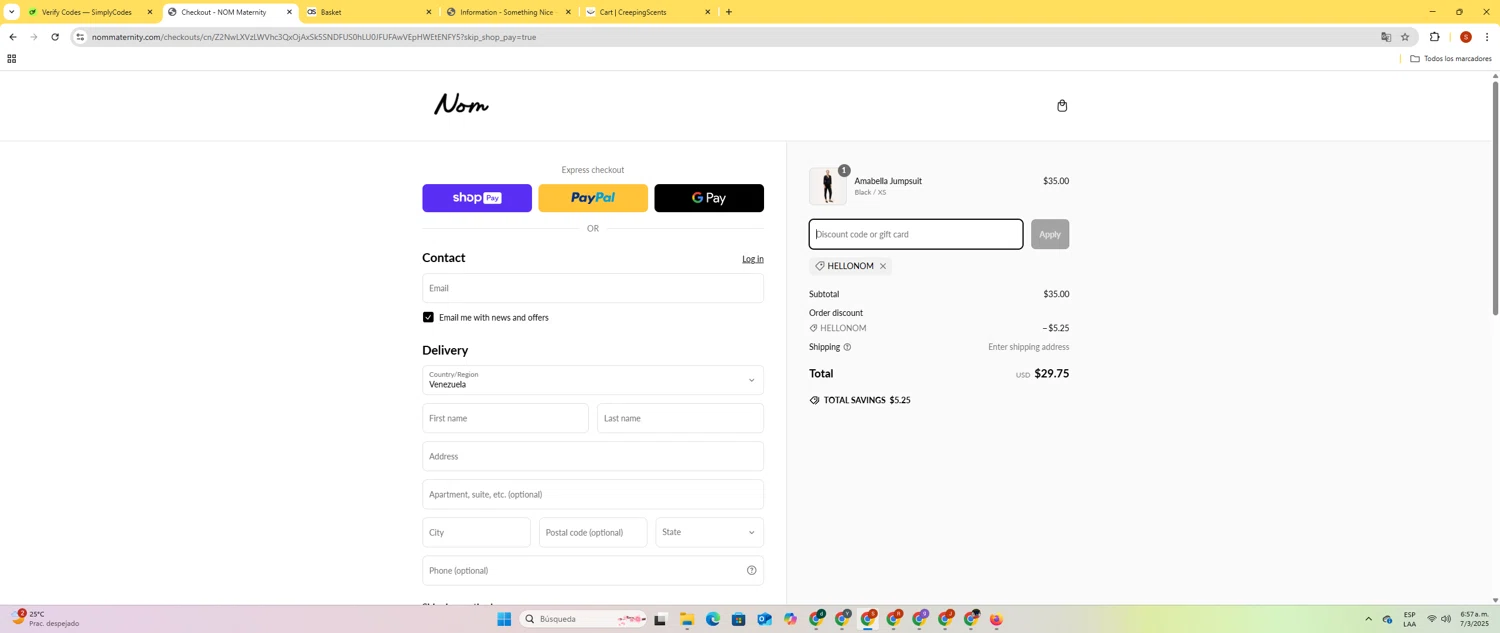Click the phone field help icon
1500x633 pixels.
tap(751, 571)
